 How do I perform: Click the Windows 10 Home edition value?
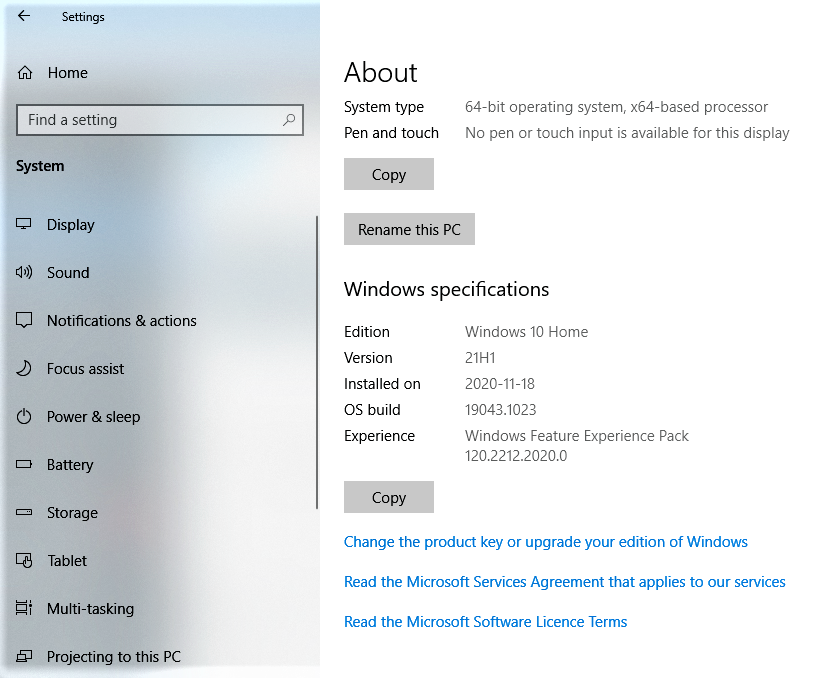(x=526, y=331)
